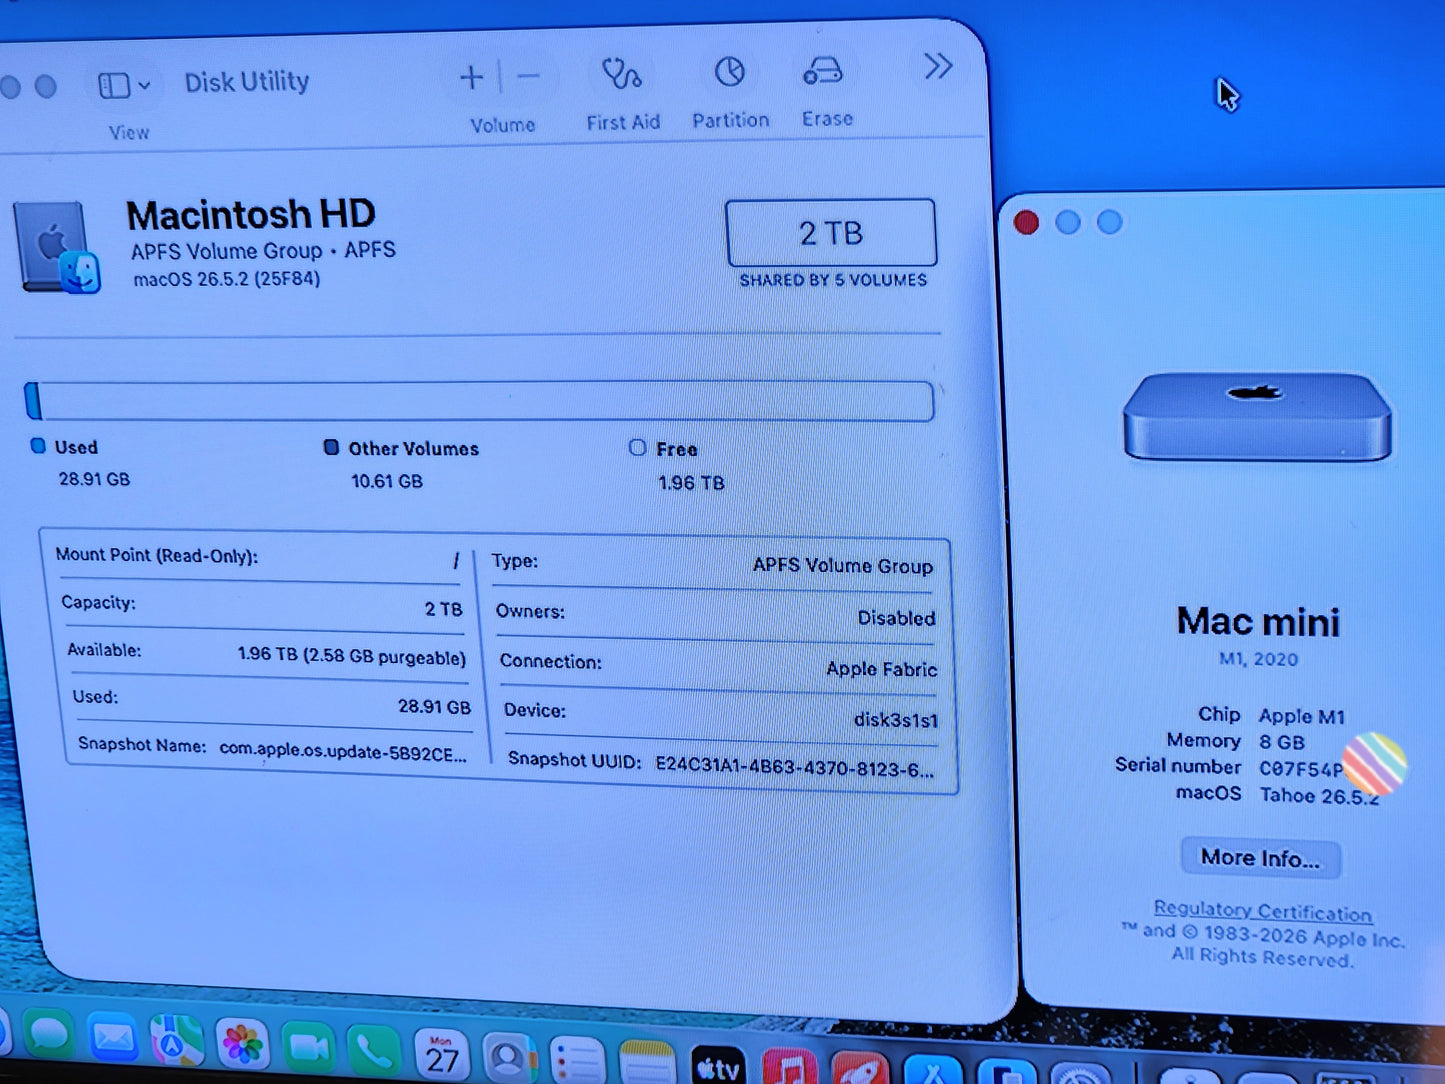Open the sidebar View menu in Disk Utility
1445x1084 pixels.
124,86
